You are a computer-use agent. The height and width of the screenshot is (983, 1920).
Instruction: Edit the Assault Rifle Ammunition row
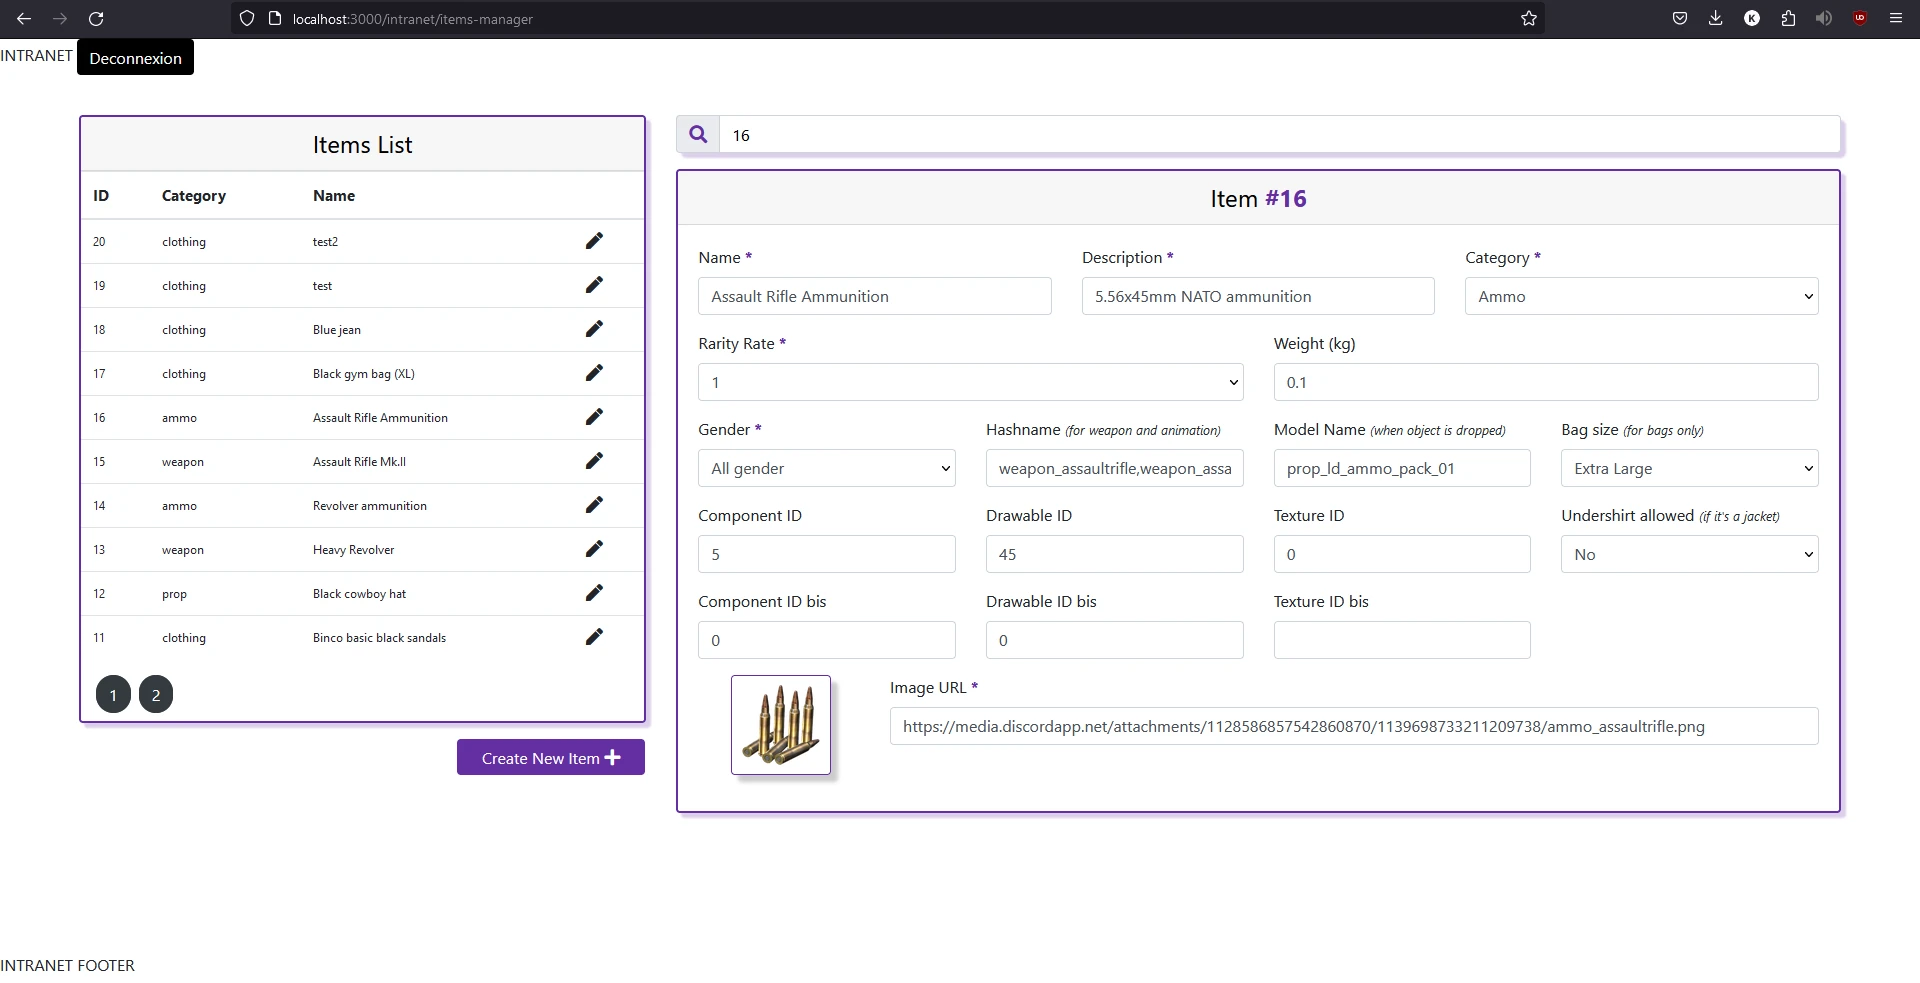coord(594,417)
